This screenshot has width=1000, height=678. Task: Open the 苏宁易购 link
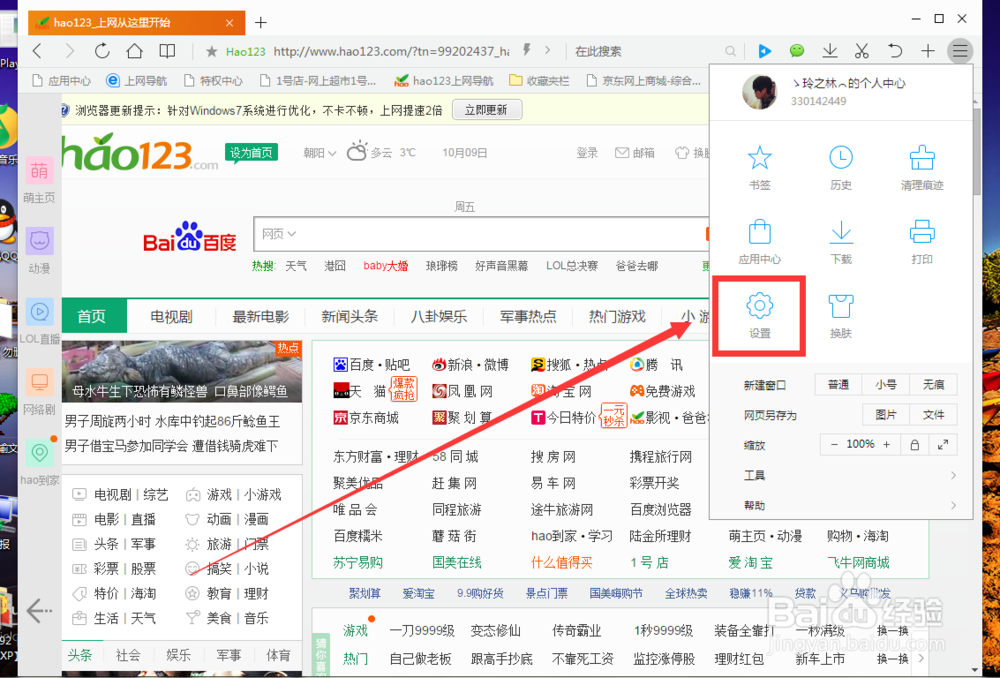pos(358,563)
